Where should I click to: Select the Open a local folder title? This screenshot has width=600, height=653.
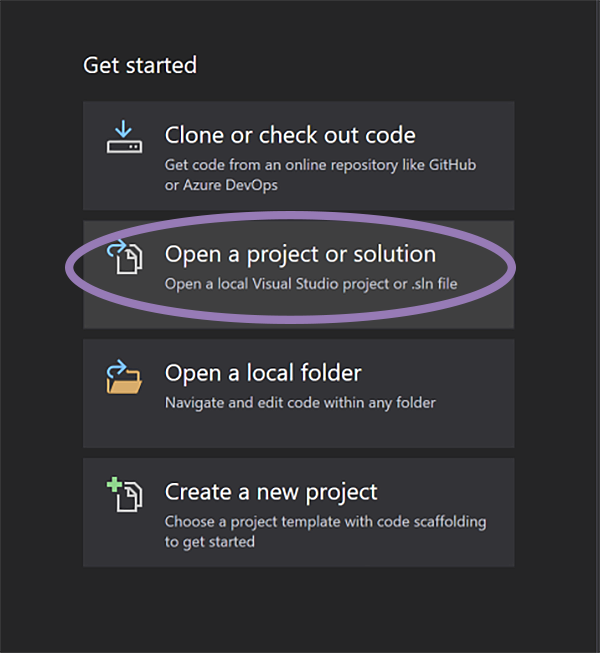pos(263,373)
